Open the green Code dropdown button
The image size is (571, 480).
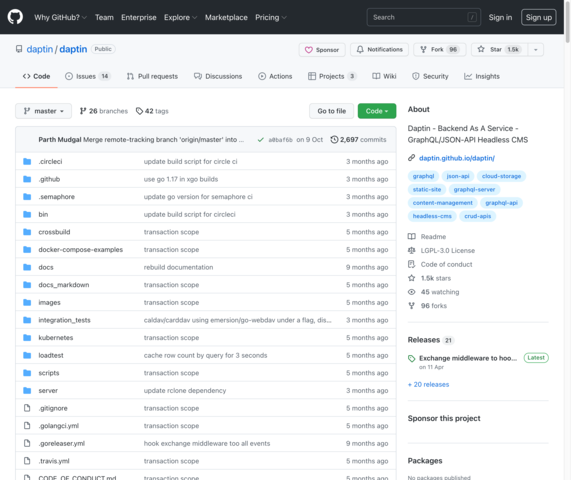pyautogui.click(x=377, y=111)
